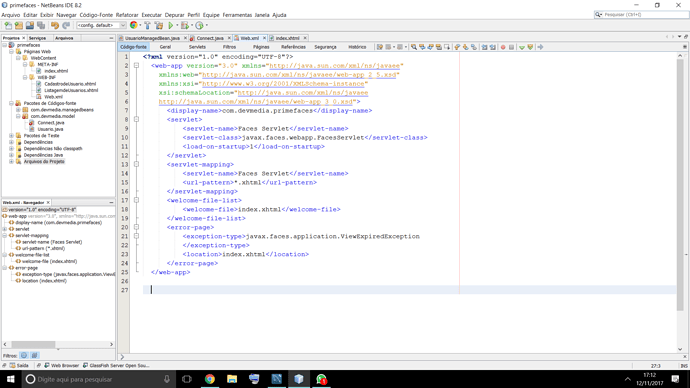Click the Clean and Build icon

click(159, 26)
